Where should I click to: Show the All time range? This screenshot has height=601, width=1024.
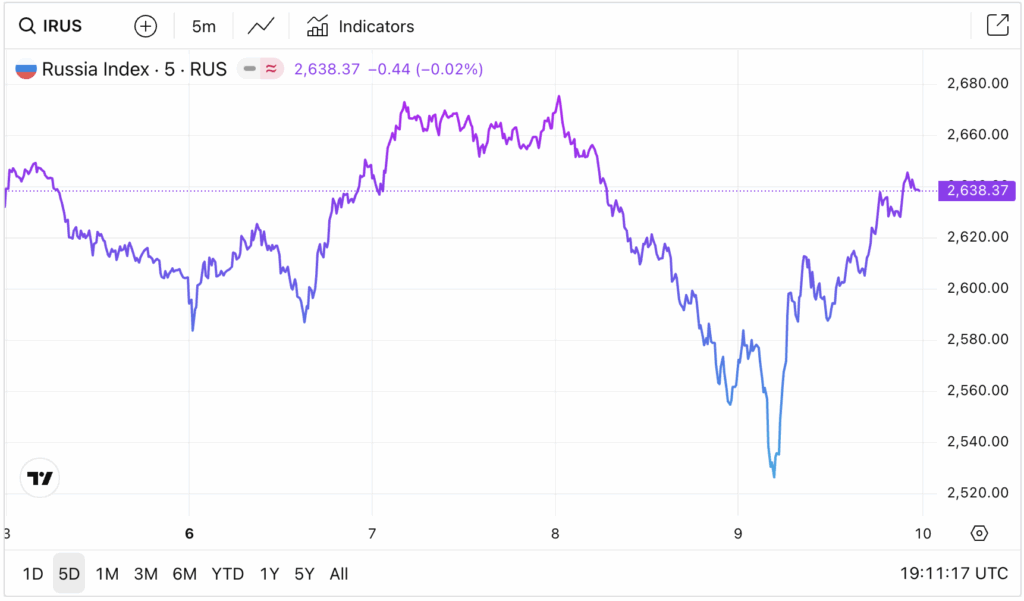tap(339, 574)
